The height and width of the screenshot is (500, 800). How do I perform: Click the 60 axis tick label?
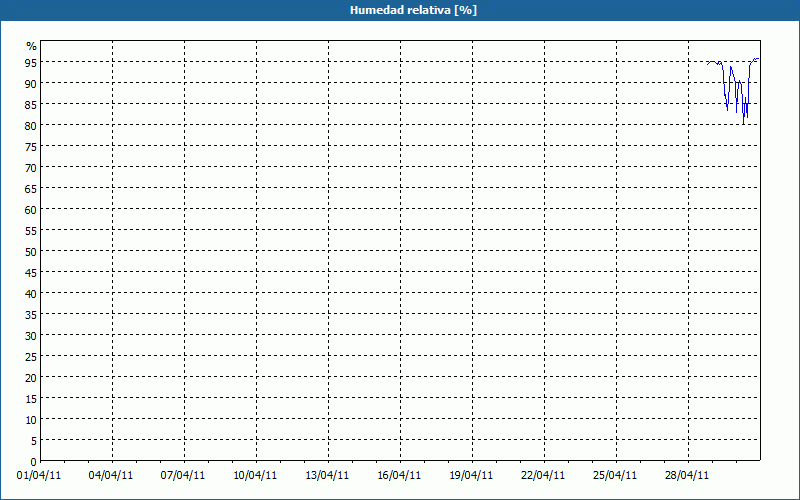pyautogui.click(x=31, y=210)
